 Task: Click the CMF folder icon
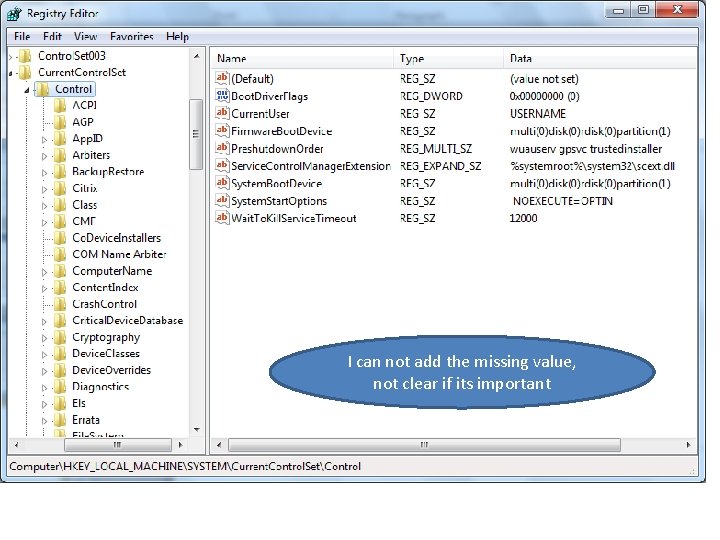point(60,221)
